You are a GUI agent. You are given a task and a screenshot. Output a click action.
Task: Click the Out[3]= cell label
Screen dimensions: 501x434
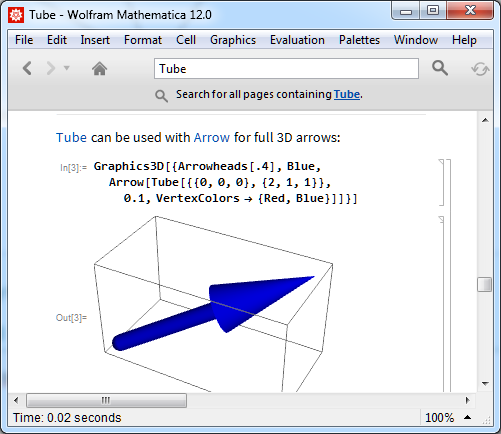pyautogui.click(x=71, y=317)
